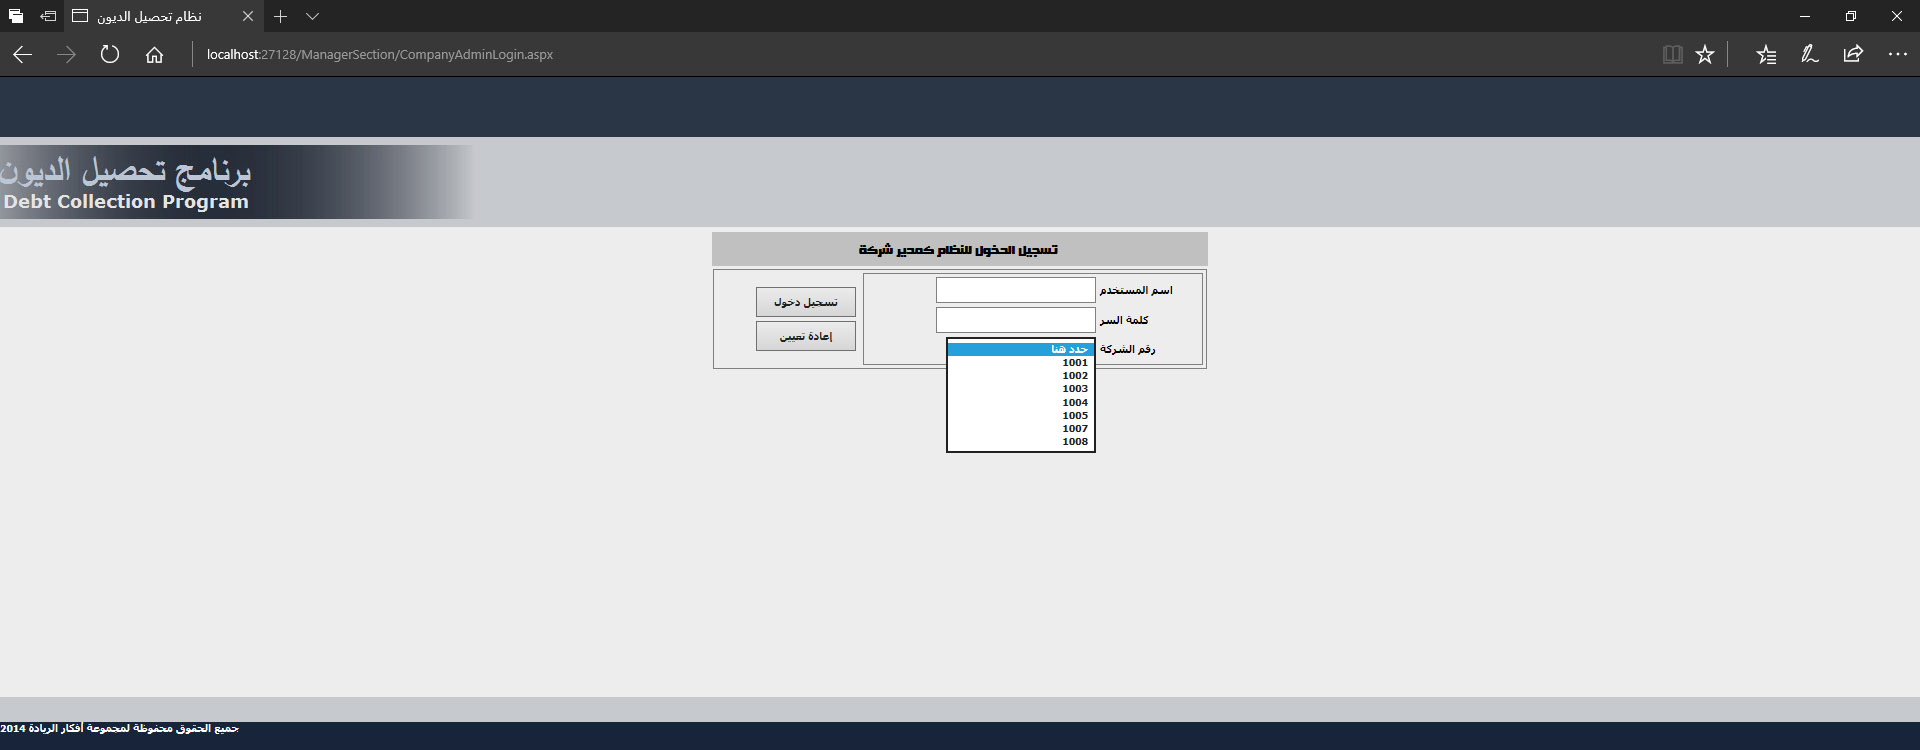Click the browser Back arrow
The image size is (1920, 750).
22,55
